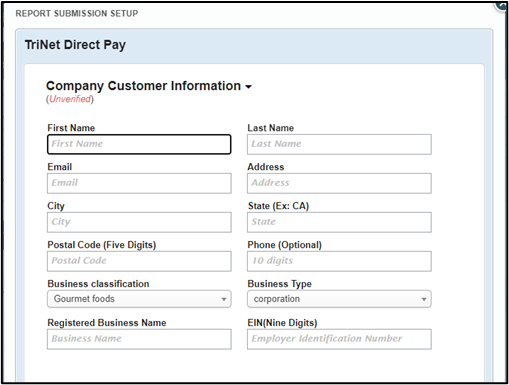Select the EIN Employer Identification Number field
The height and width of the screenshot is (385, 509).
click(339, 339)
